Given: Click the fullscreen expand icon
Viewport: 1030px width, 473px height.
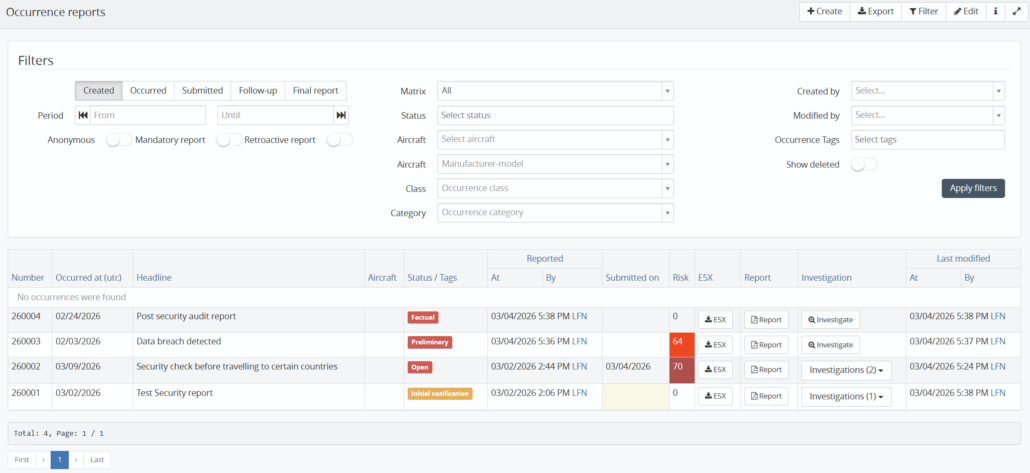Looking at the screenshot, I should click(1016, 11).
